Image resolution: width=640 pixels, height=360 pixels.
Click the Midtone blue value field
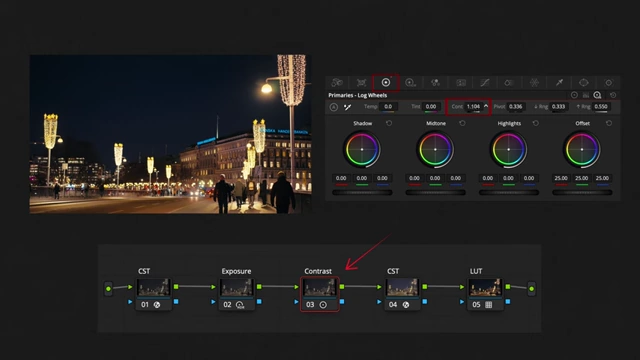(x=456, y=178)
